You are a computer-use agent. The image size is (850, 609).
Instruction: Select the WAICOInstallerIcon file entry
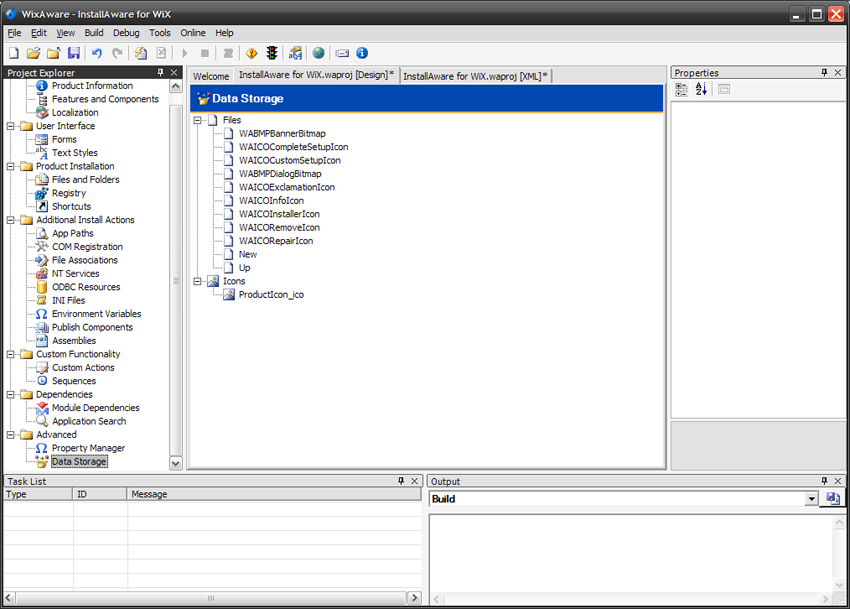pyautogui.click(x=279, y=214)
